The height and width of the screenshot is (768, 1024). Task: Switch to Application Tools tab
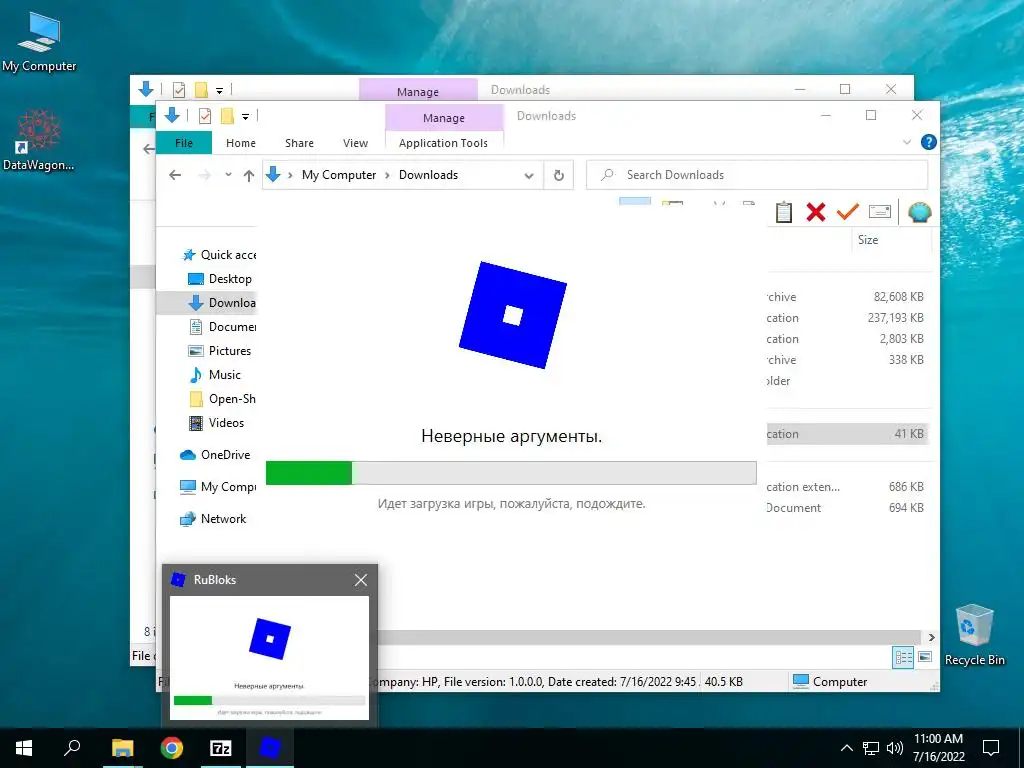pos(443,143)
